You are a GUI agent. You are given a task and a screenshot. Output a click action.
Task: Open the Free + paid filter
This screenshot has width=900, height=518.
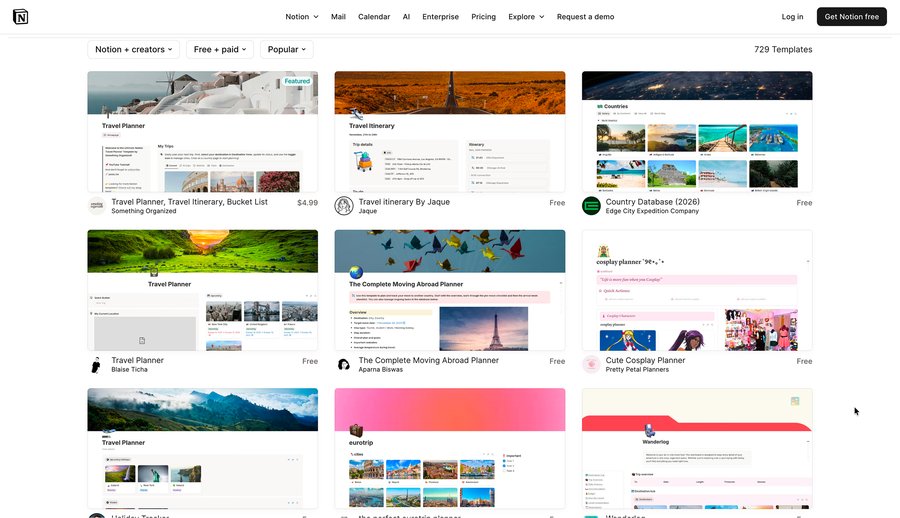[x=220, y=49]
